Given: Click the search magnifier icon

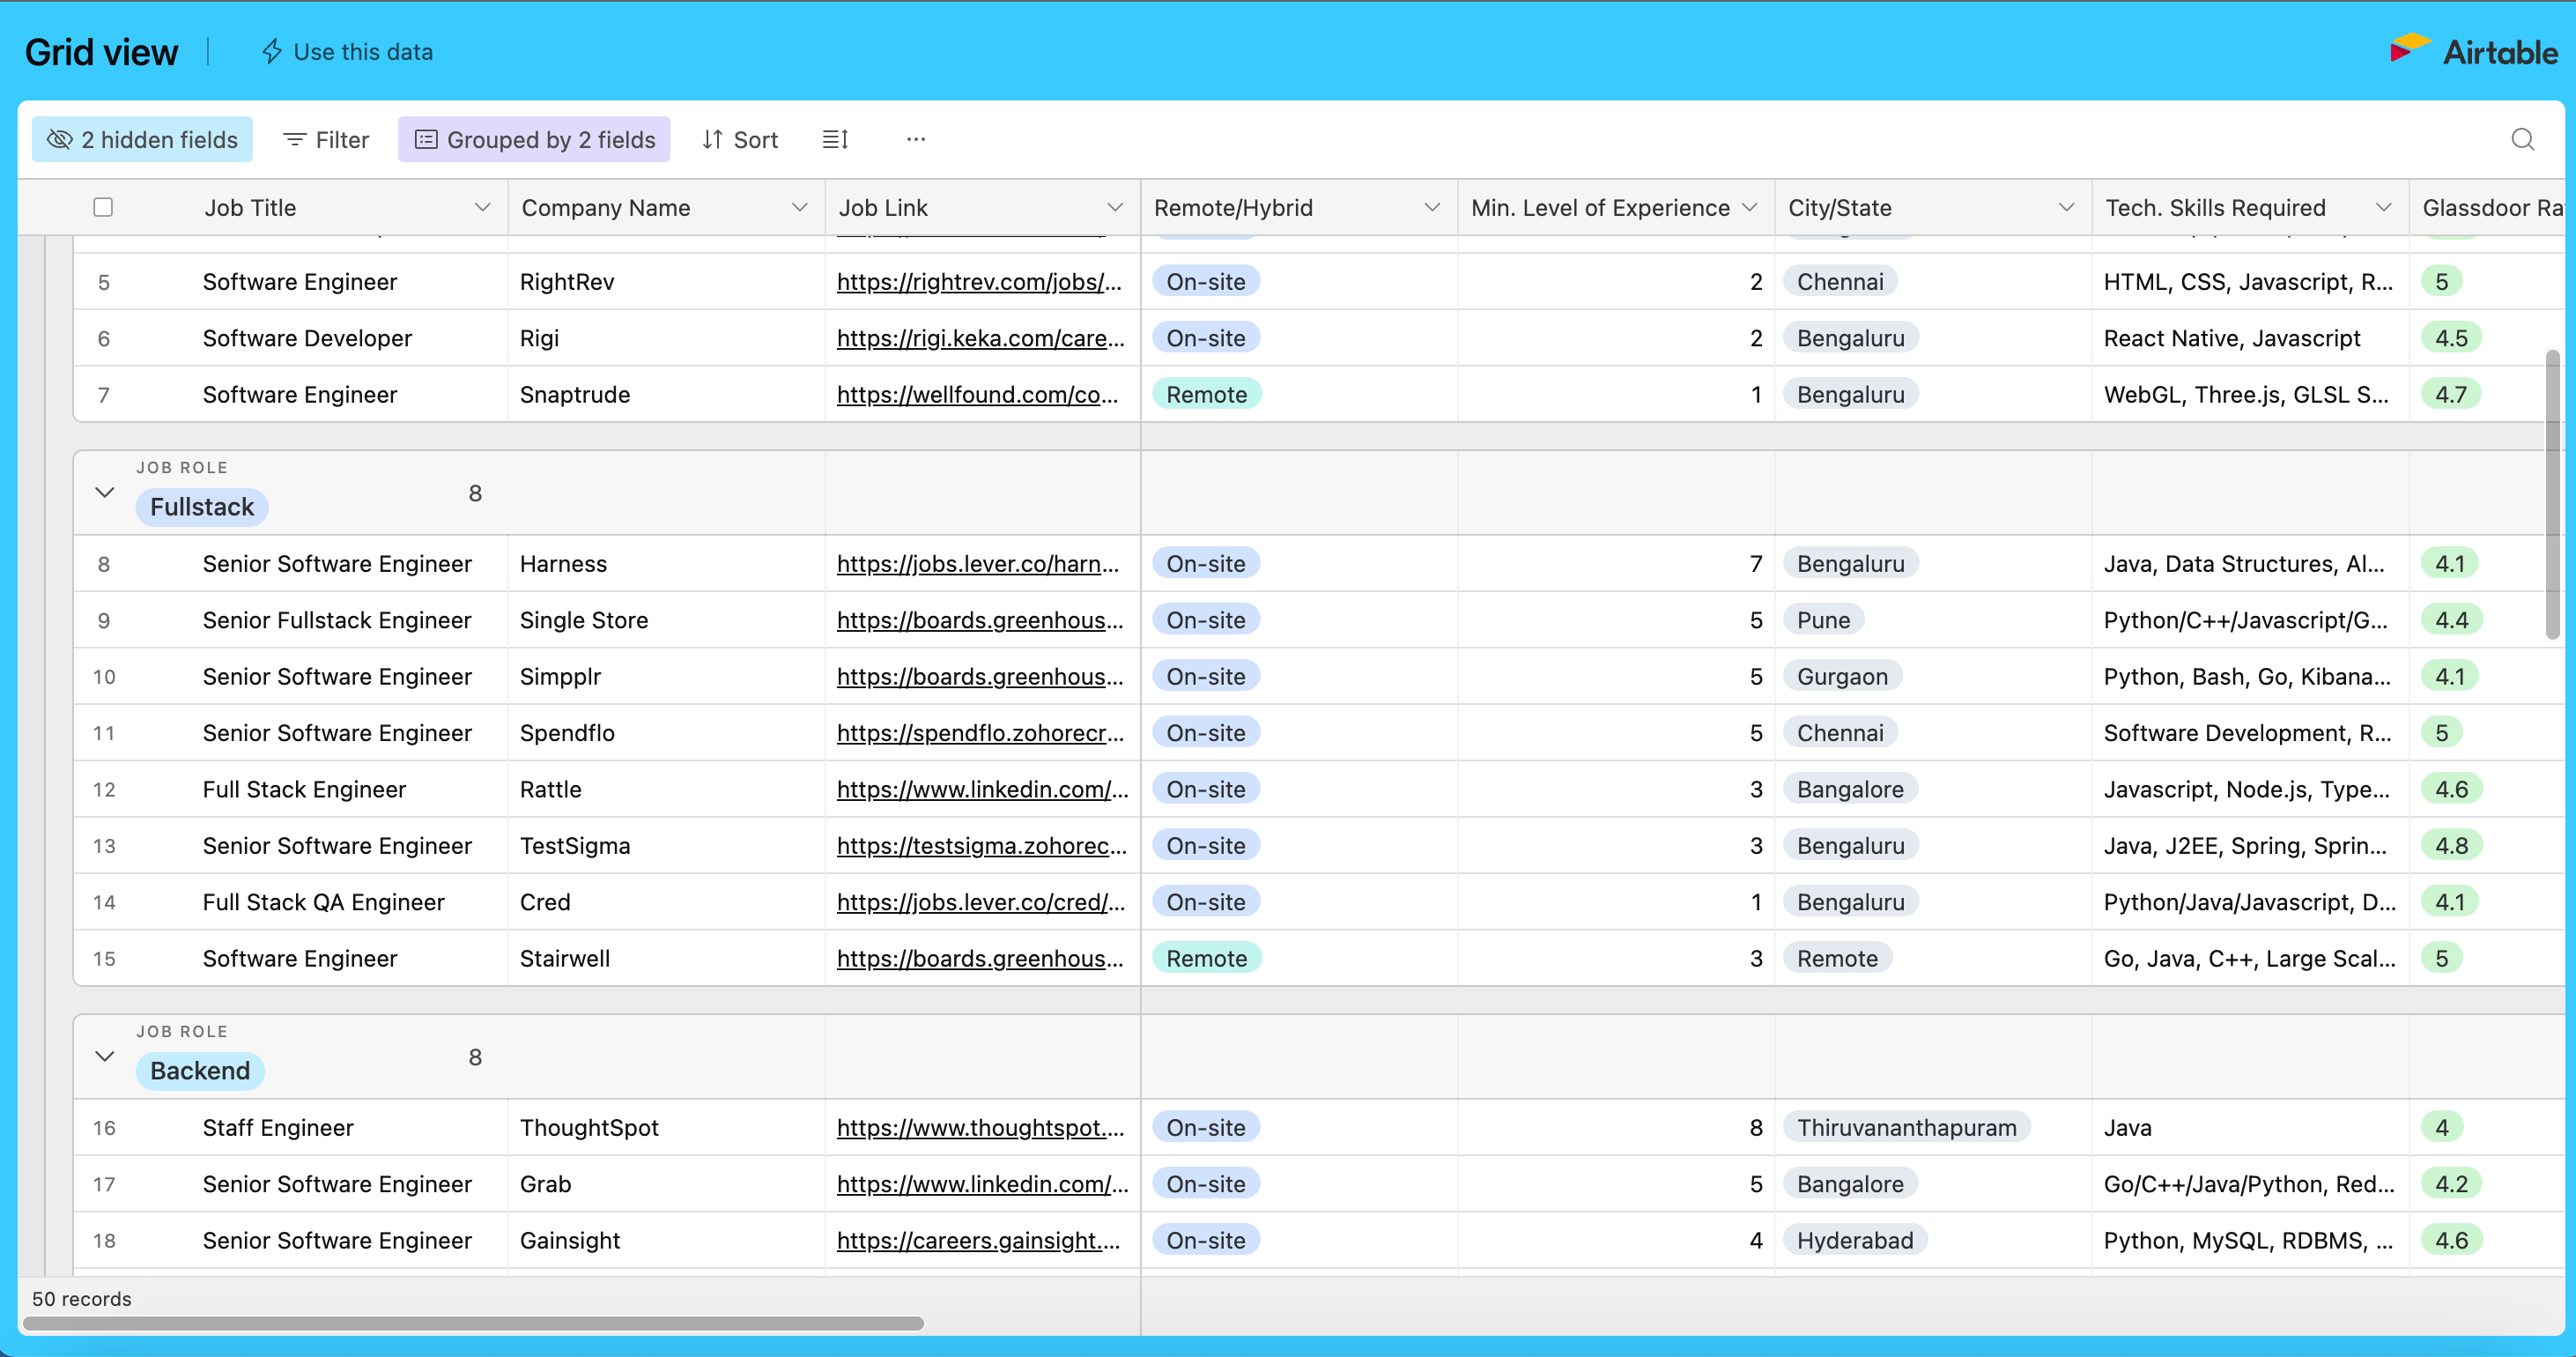Looking at the screenshot, I should (x=2522, y=139).
